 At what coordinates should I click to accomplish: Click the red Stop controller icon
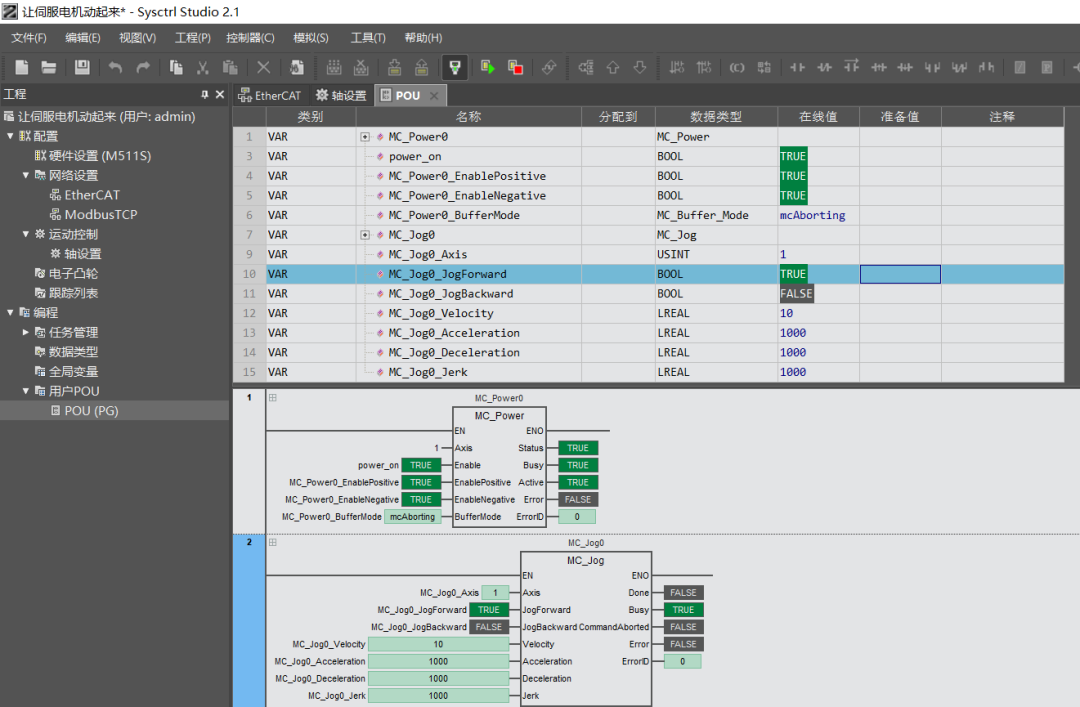point(515,67)
